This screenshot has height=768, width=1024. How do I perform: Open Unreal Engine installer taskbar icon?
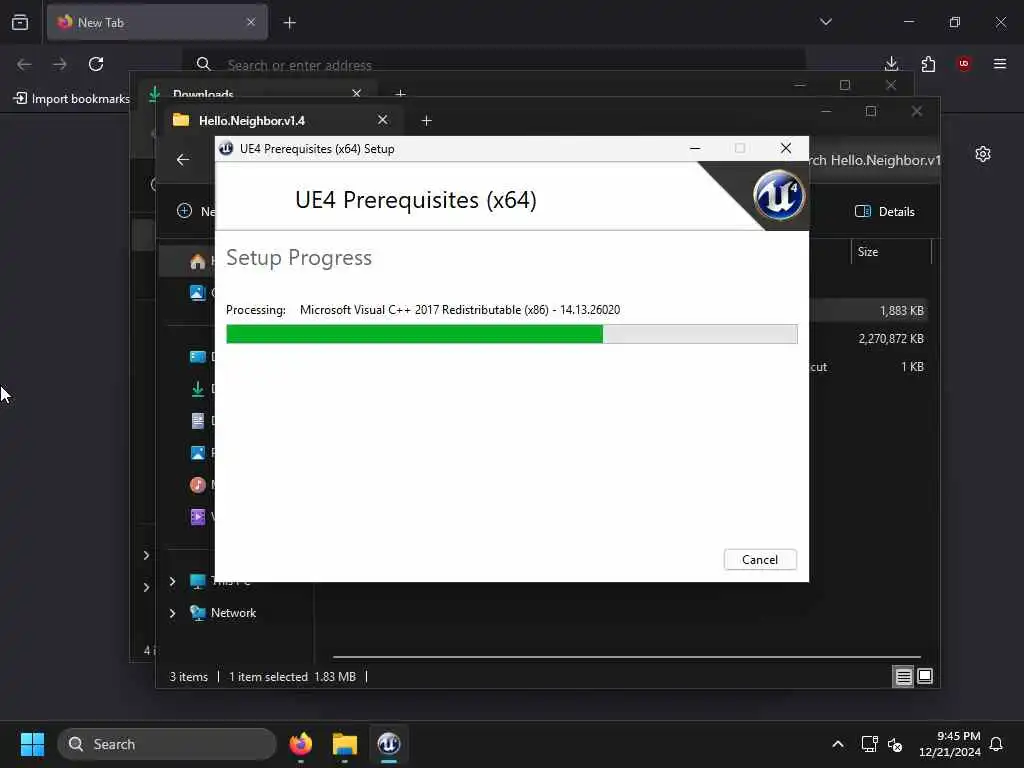click(389, 744)
